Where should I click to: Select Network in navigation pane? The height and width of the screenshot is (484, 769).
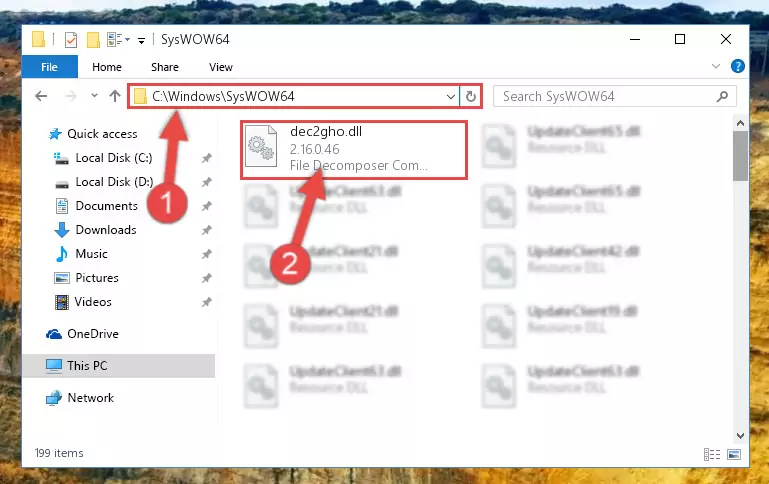pyautogui.click(x=90, y=398)
